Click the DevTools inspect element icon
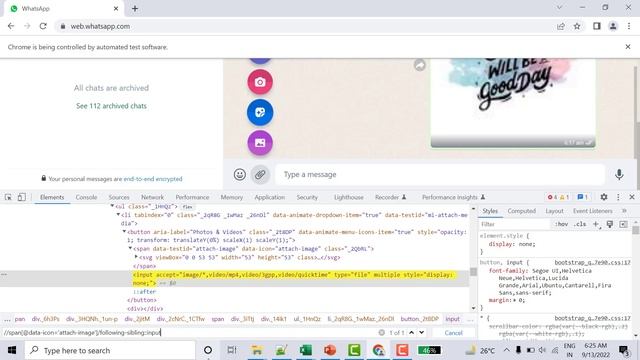 (x=8, y=197)
